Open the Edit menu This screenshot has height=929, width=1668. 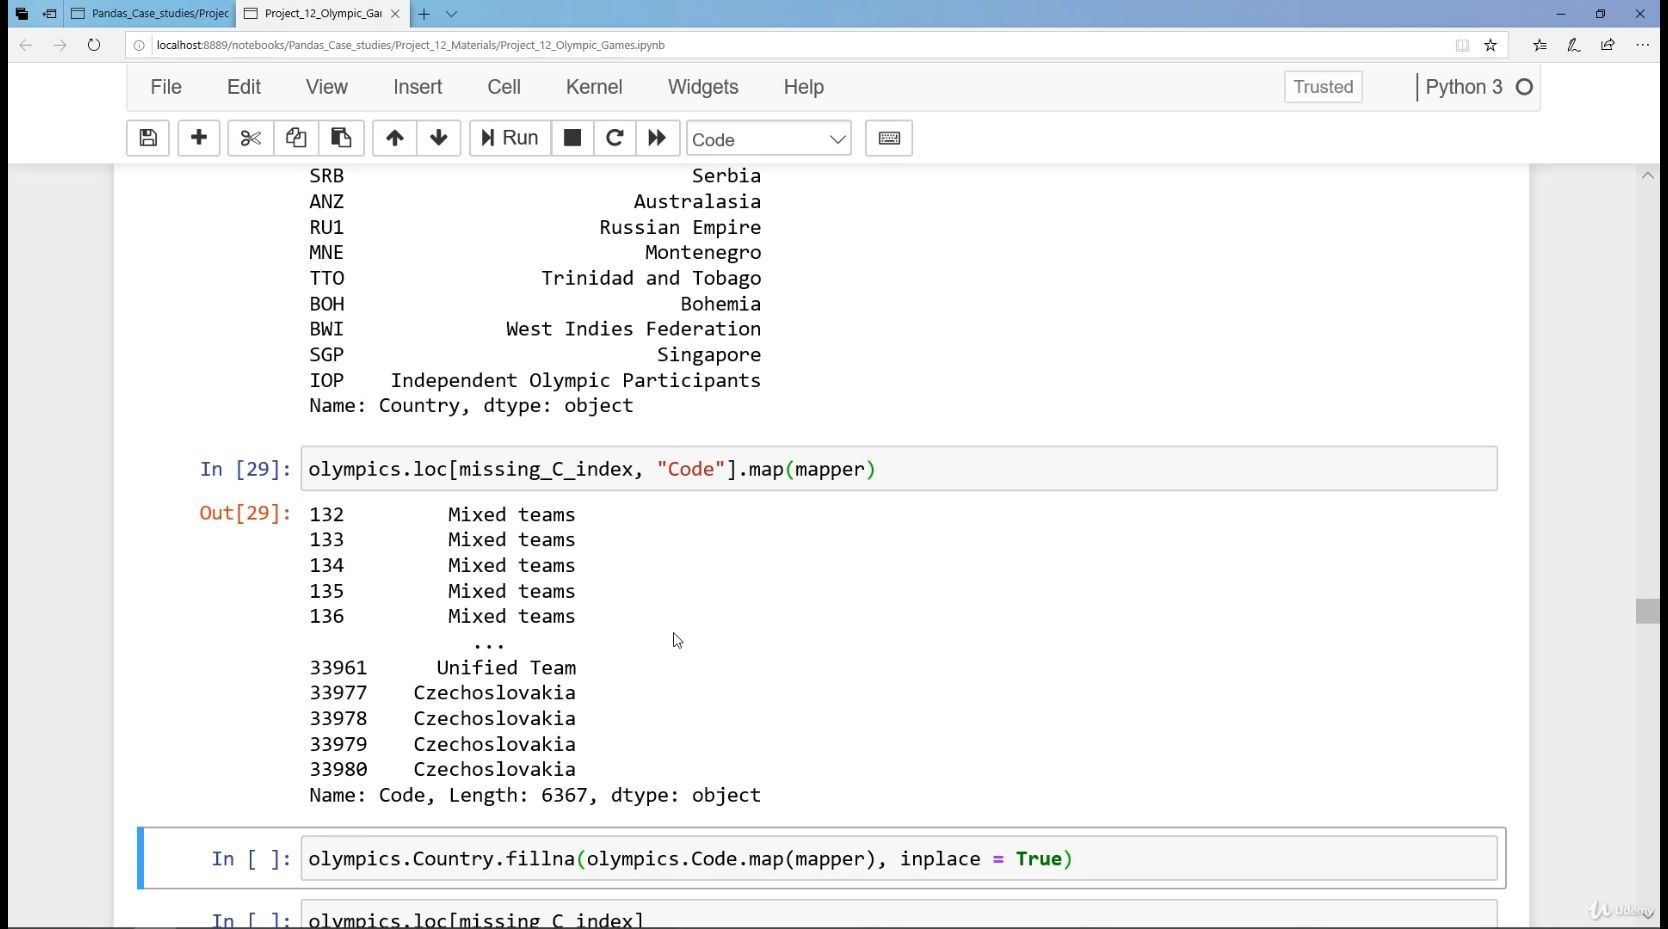coord(244,87)
